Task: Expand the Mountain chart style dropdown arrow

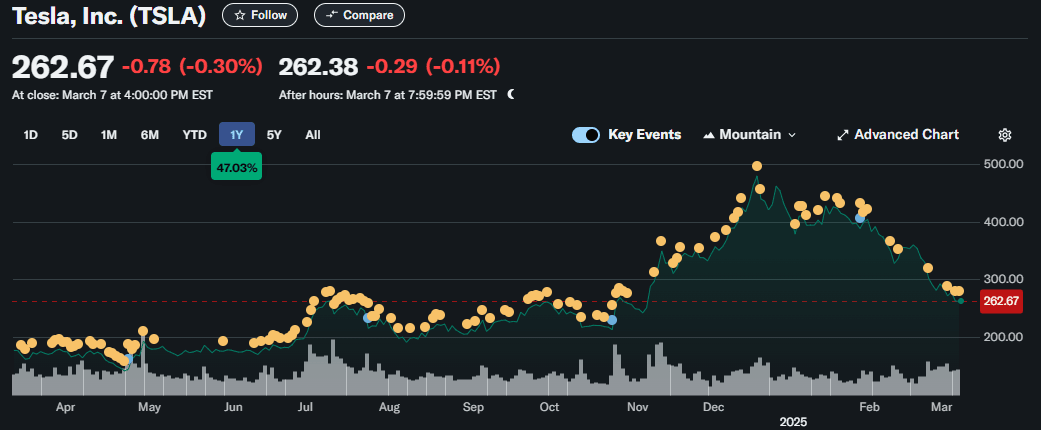Action: [791, 135]
